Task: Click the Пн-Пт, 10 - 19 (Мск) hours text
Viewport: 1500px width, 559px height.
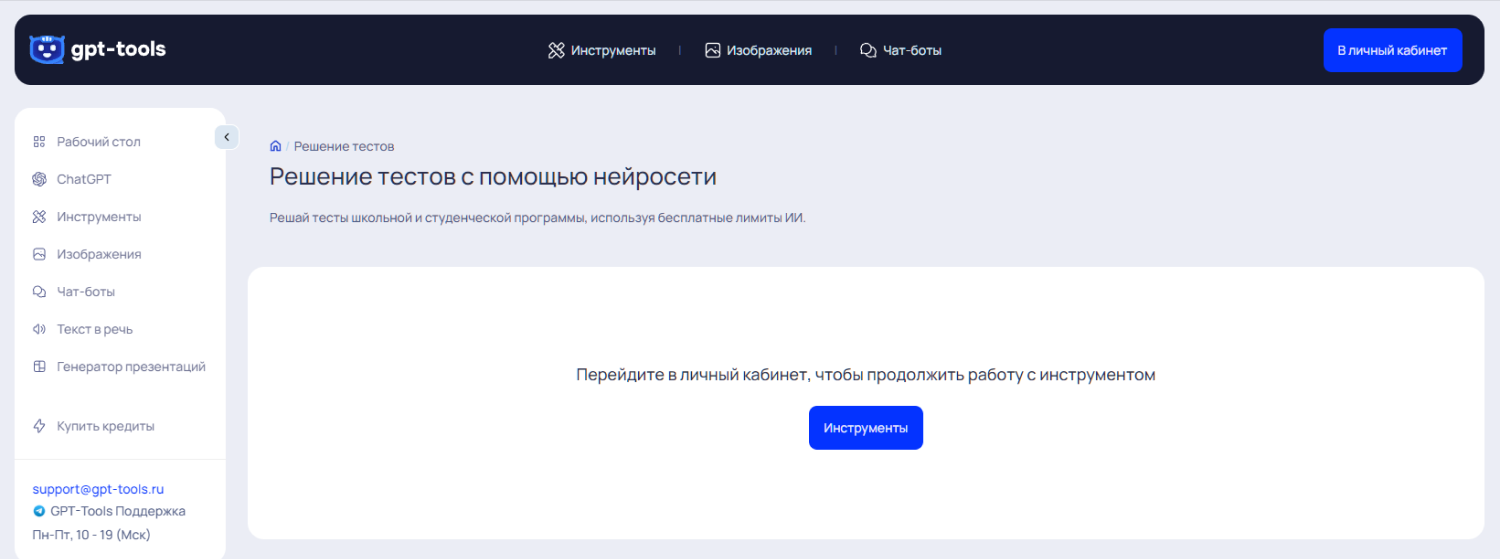Action: (x=91, y=534)
